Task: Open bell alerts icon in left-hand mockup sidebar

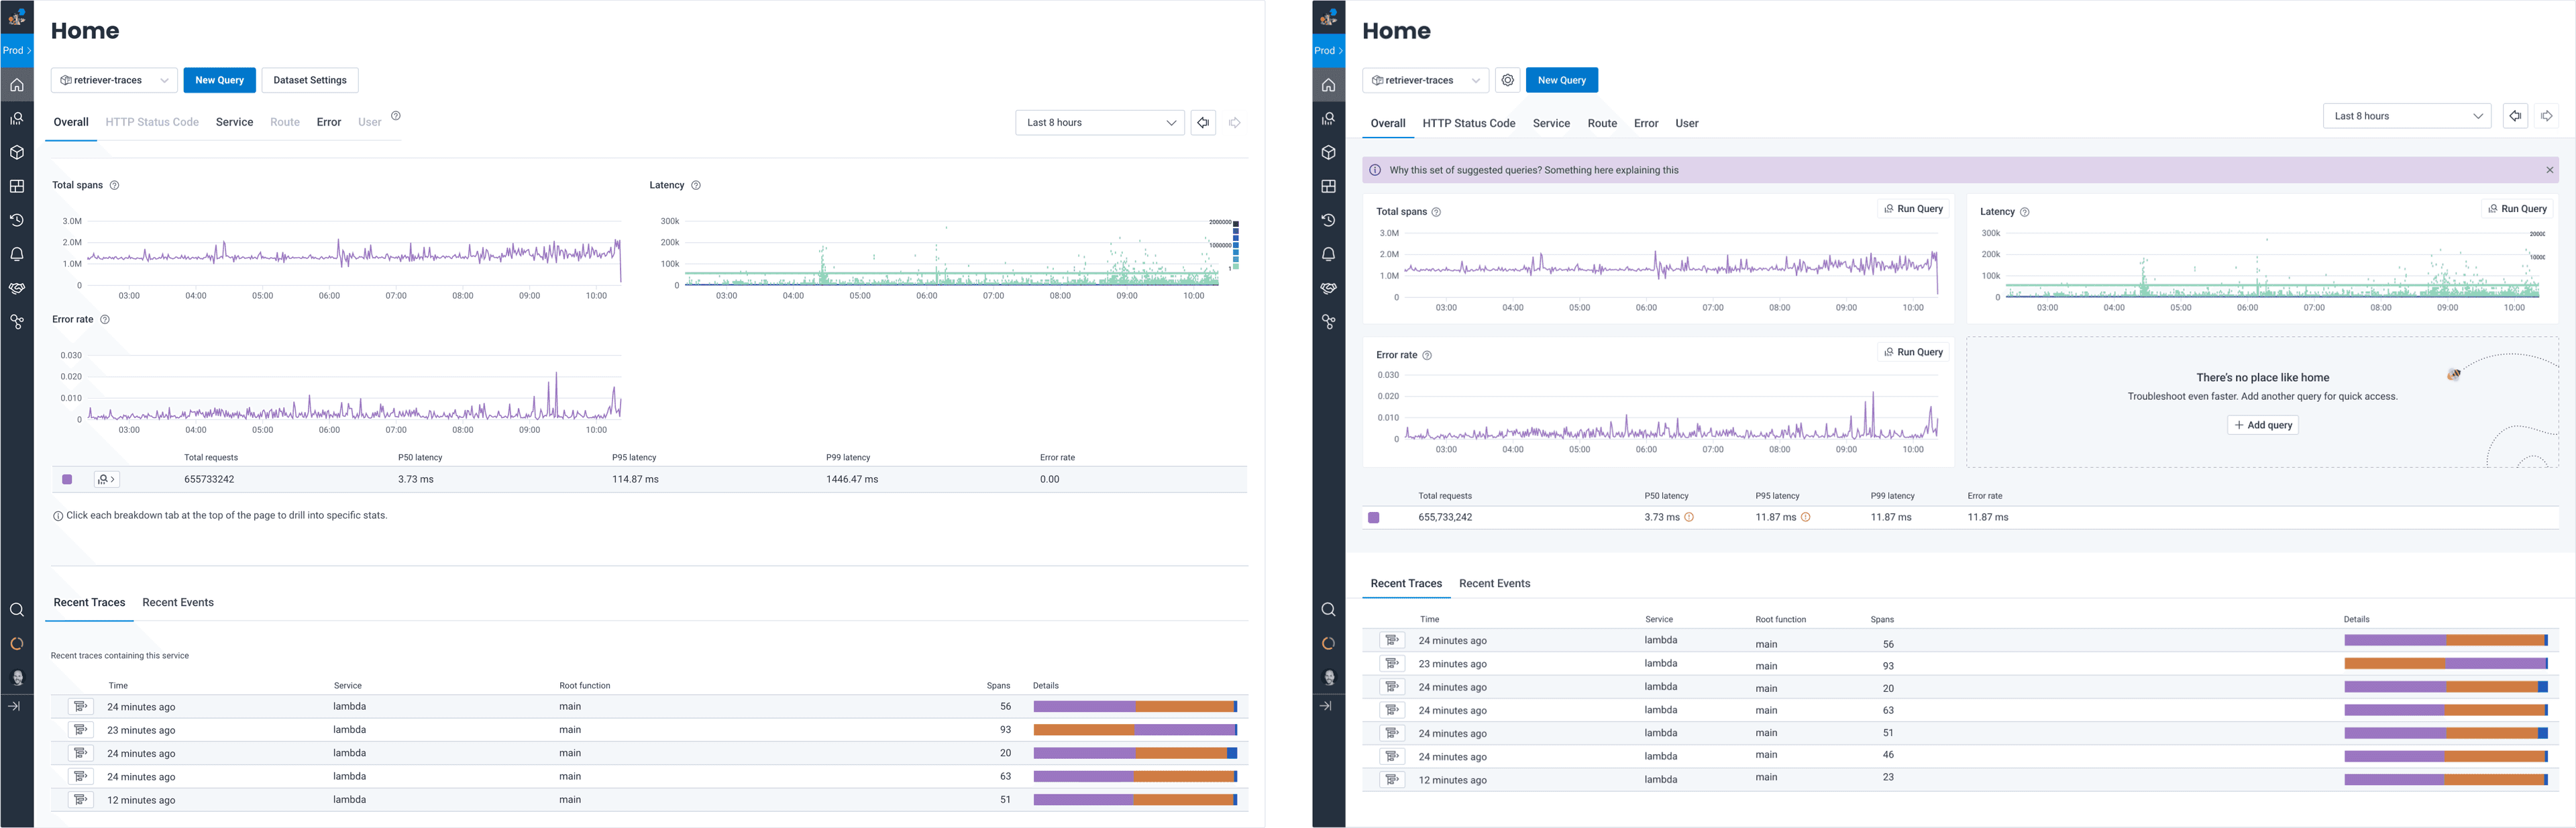Action: click(17, 254)
